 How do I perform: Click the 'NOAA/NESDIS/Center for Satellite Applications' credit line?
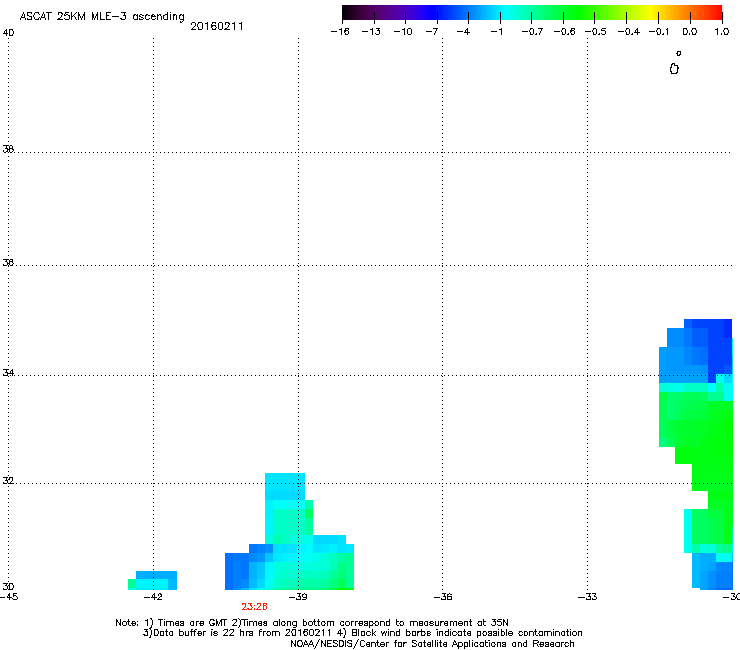point(432,644)
